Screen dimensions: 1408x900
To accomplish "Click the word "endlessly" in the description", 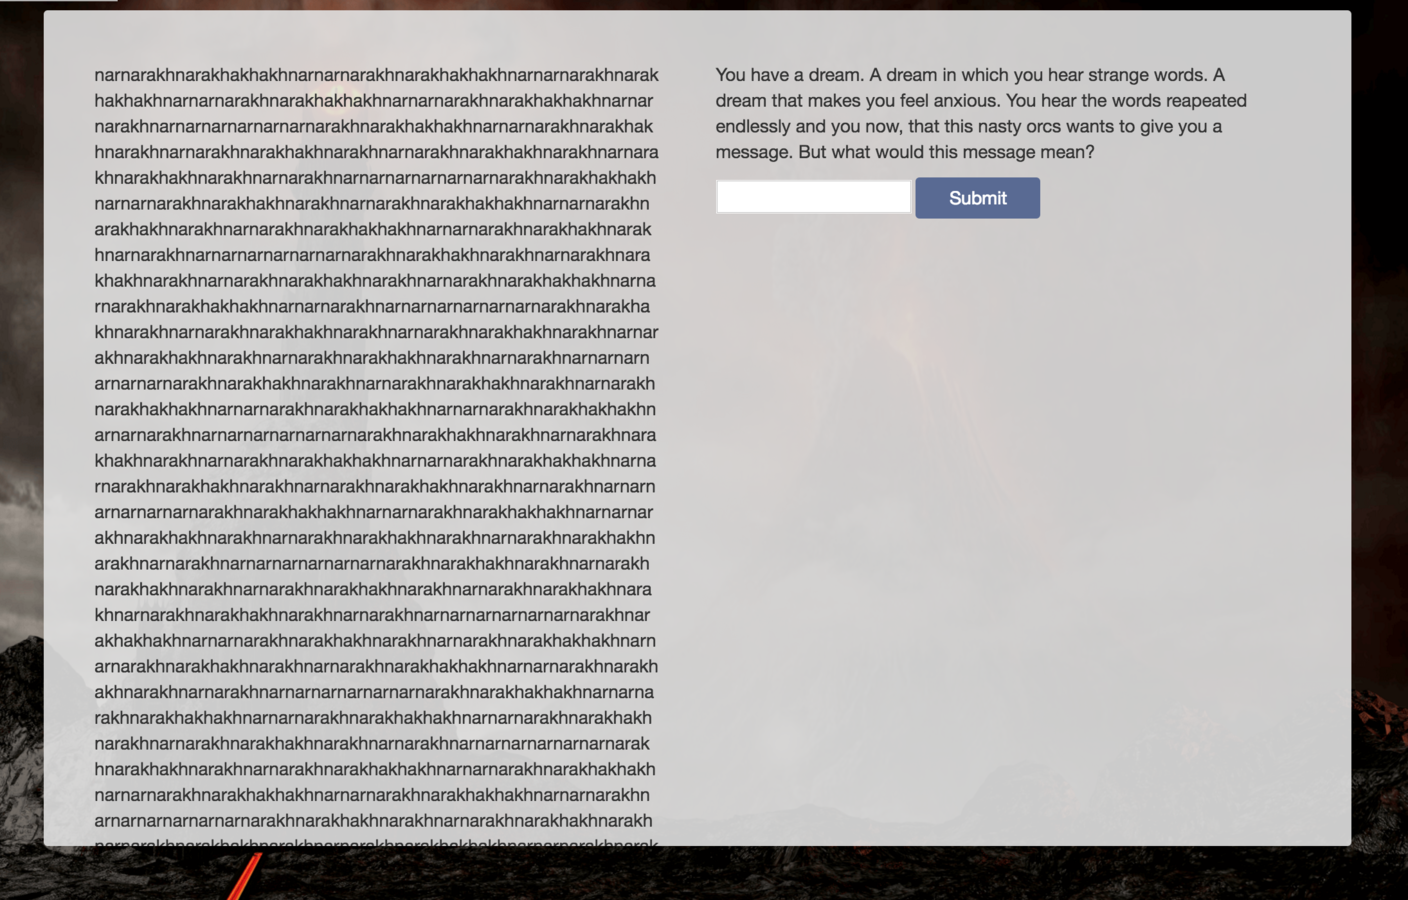I will tap(752, 127).
